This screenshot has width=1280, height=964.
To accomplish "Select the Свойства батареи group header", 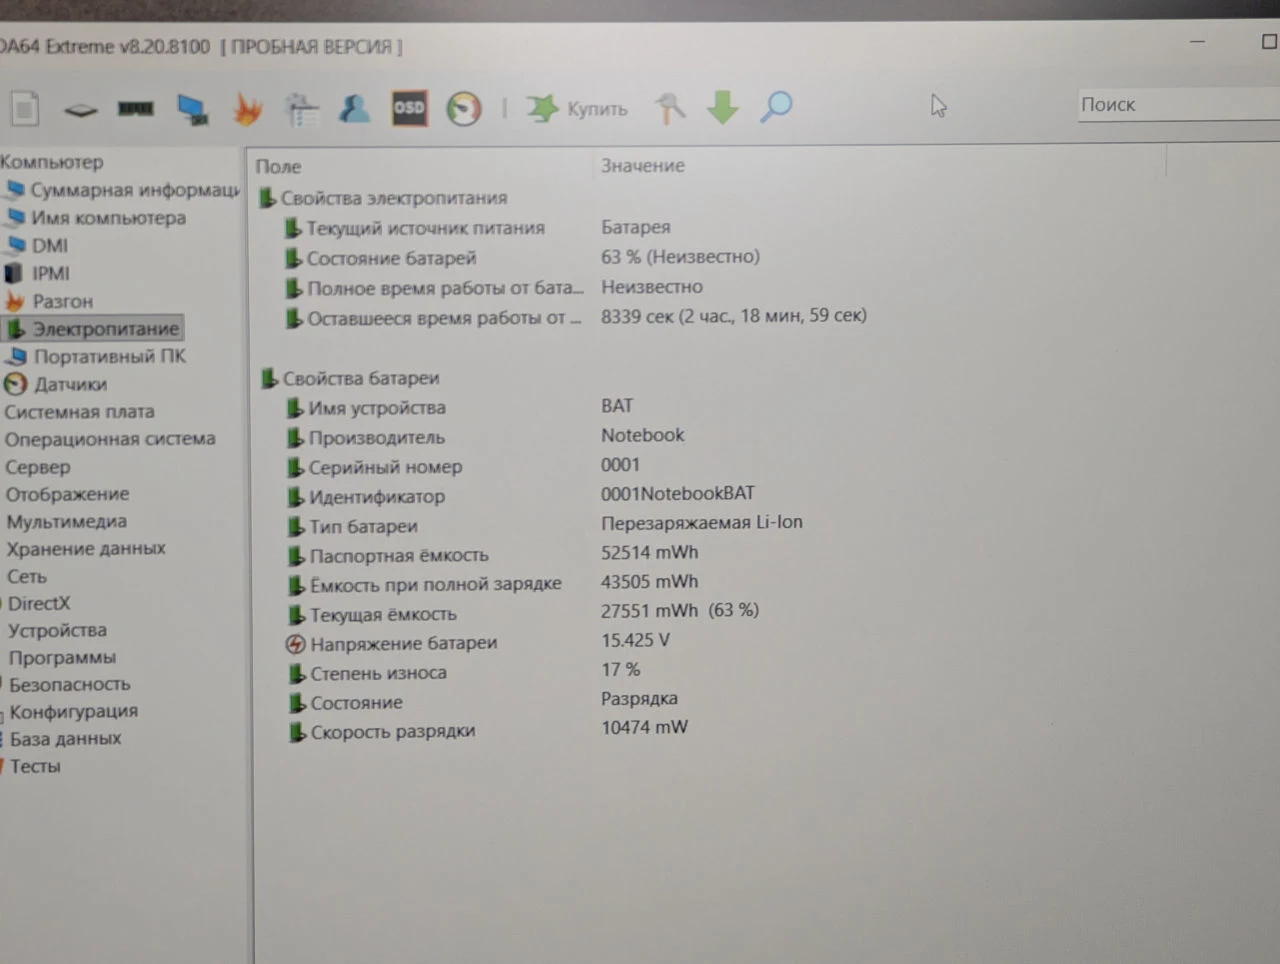I will 349,378.
